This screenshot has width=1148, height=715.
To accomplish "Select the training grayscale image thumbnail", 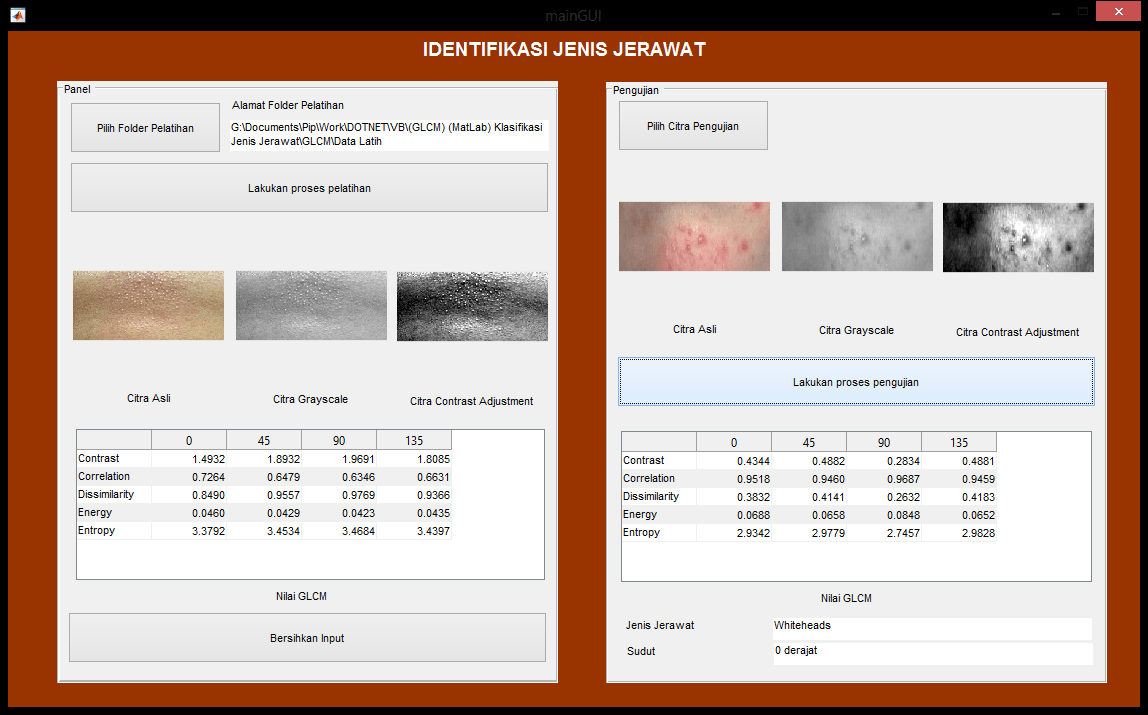I will click(311, 305).
